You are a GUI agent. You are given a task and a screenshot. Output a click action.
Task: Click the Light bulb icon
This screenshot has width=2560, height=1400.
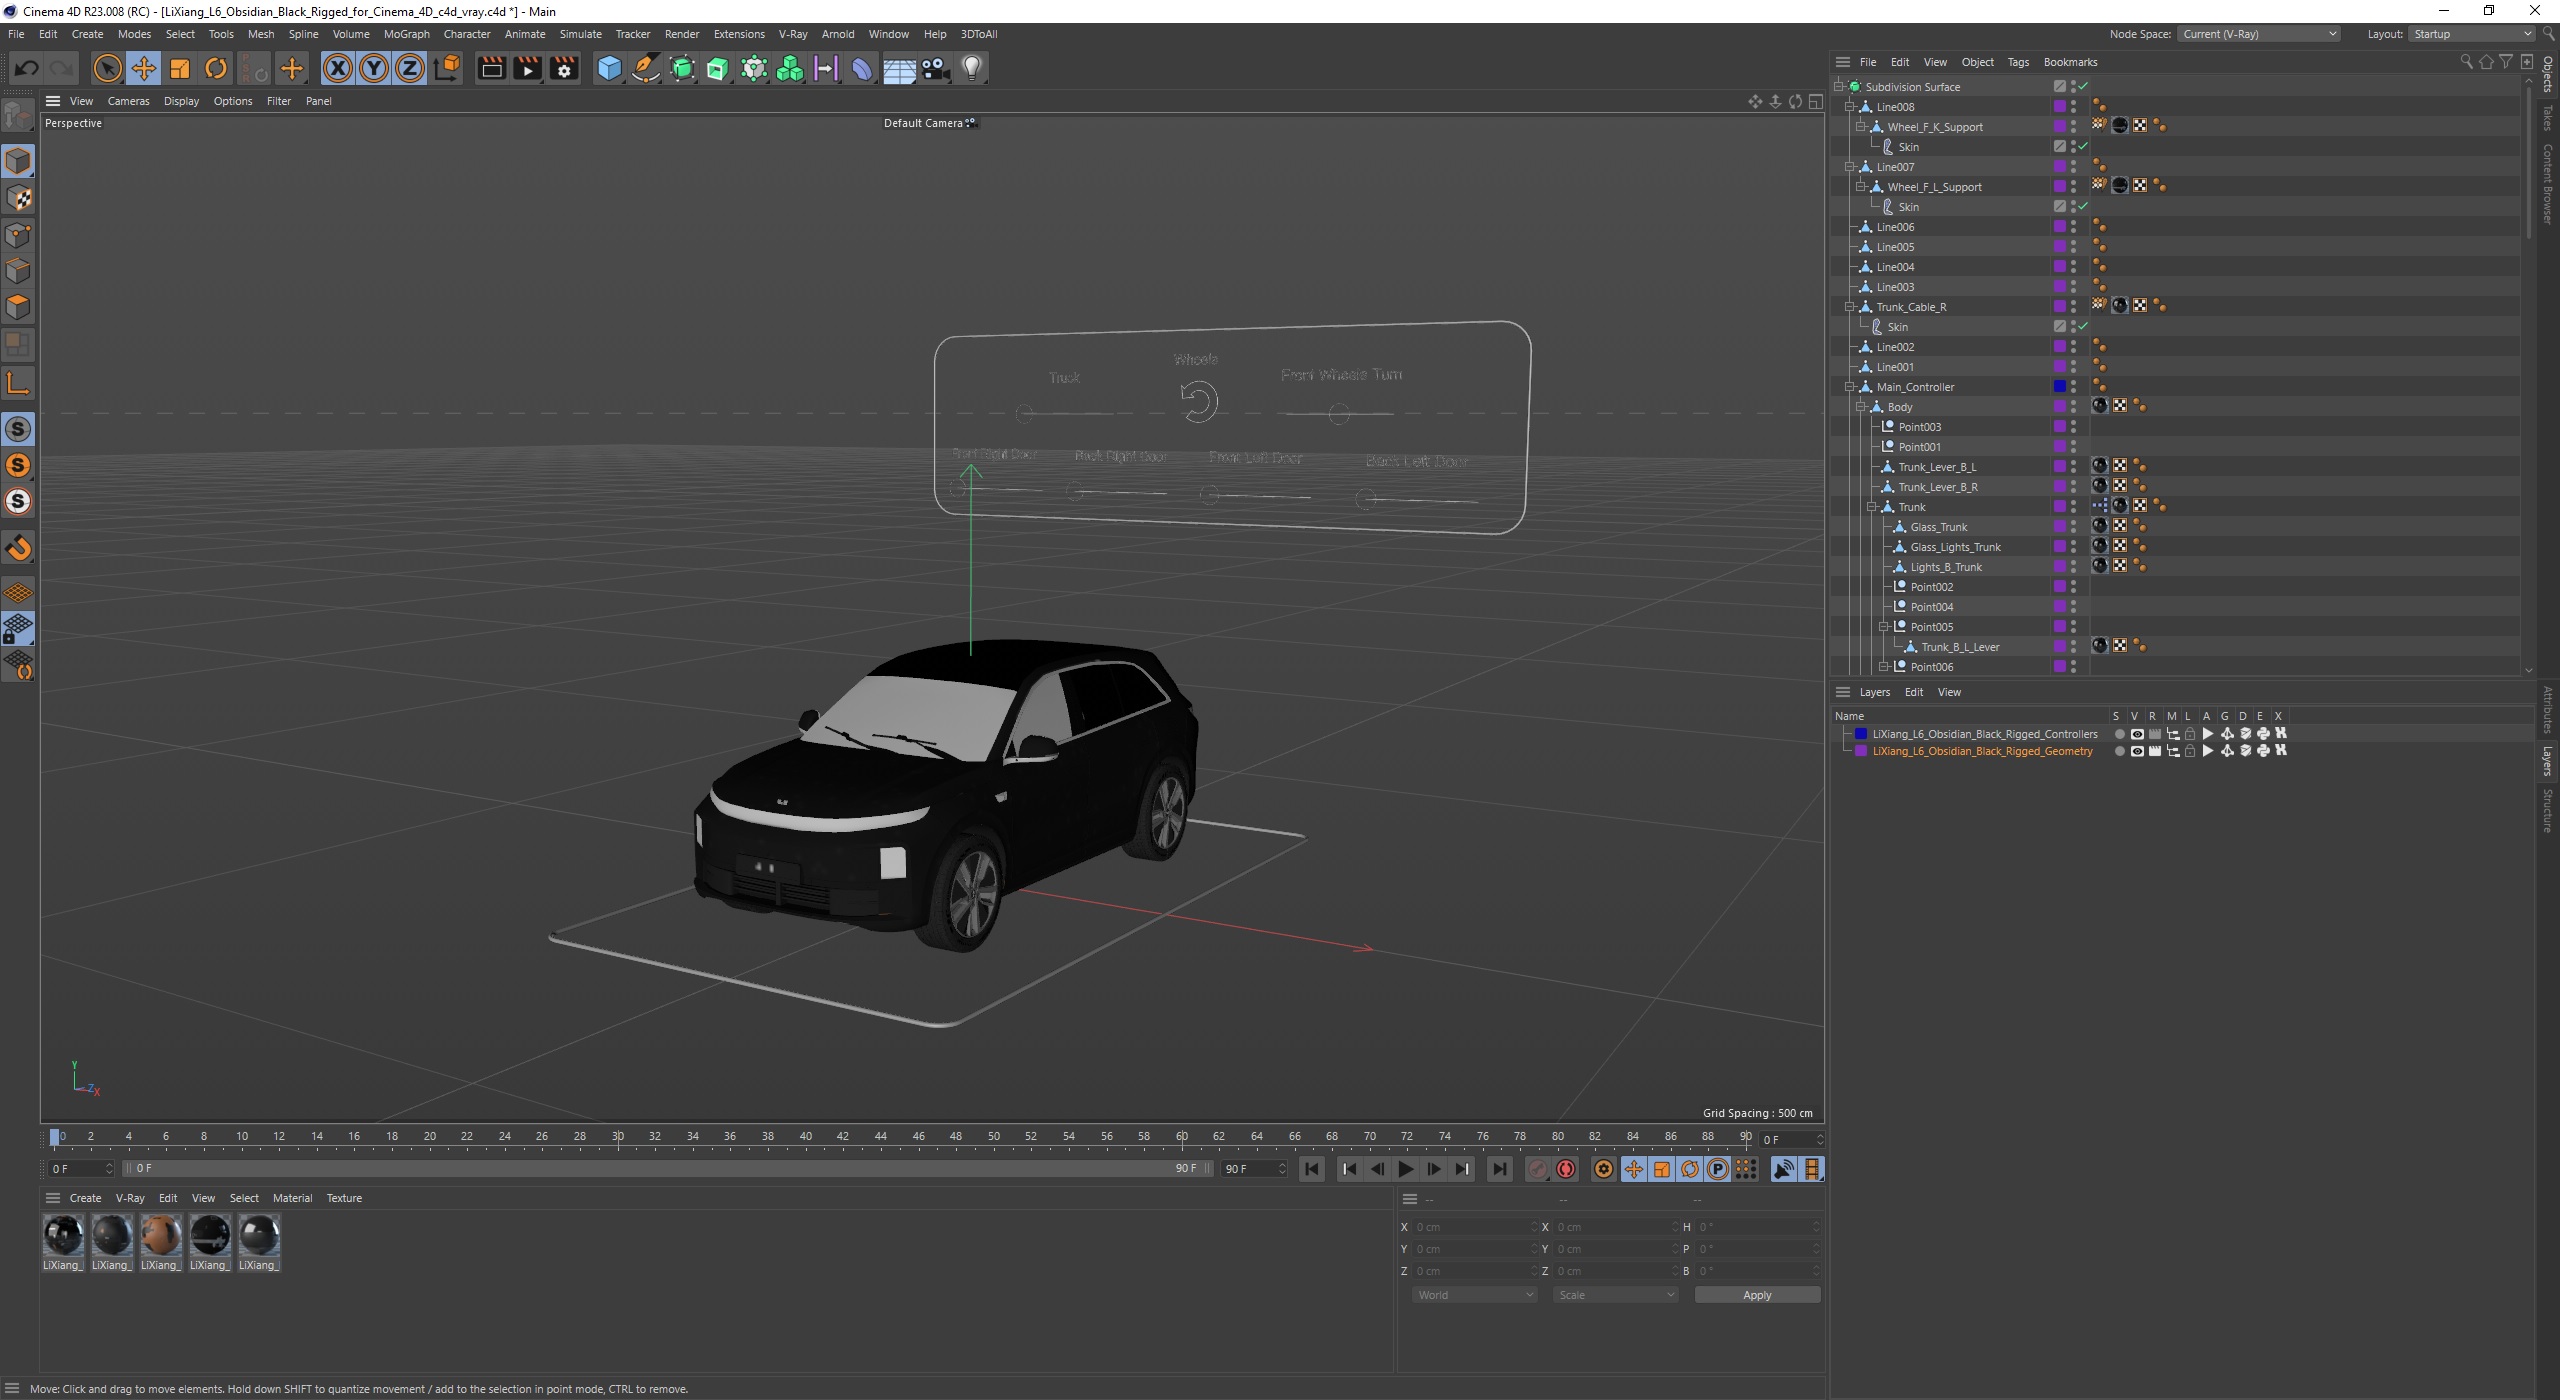point(972,68)
